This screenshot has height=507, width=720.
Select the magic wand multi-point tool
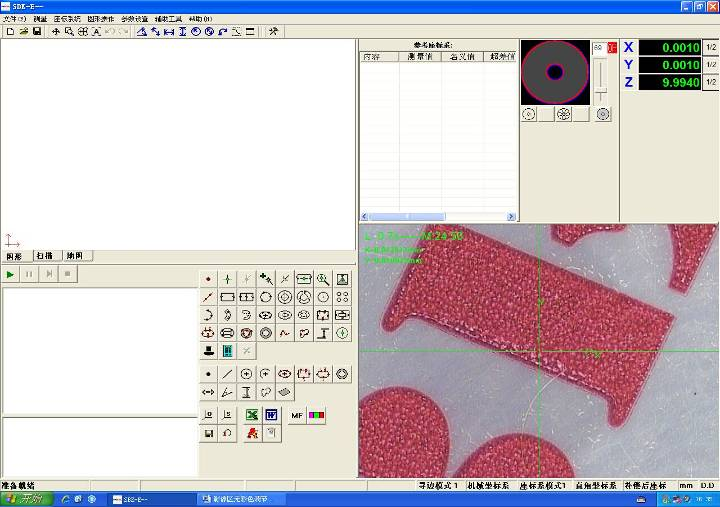click(x=266, y=279)
